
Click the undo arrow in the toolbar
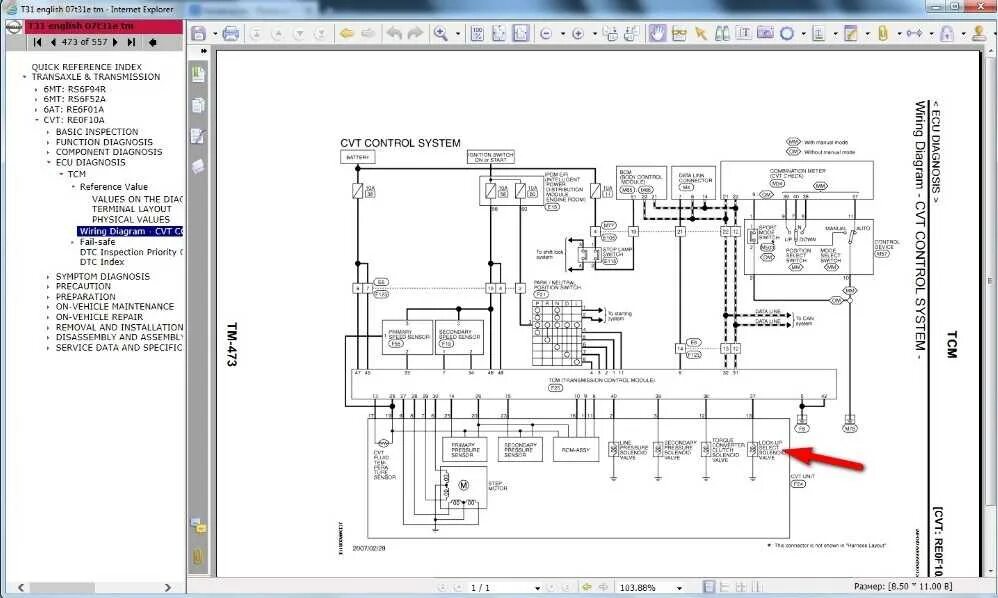393,33
